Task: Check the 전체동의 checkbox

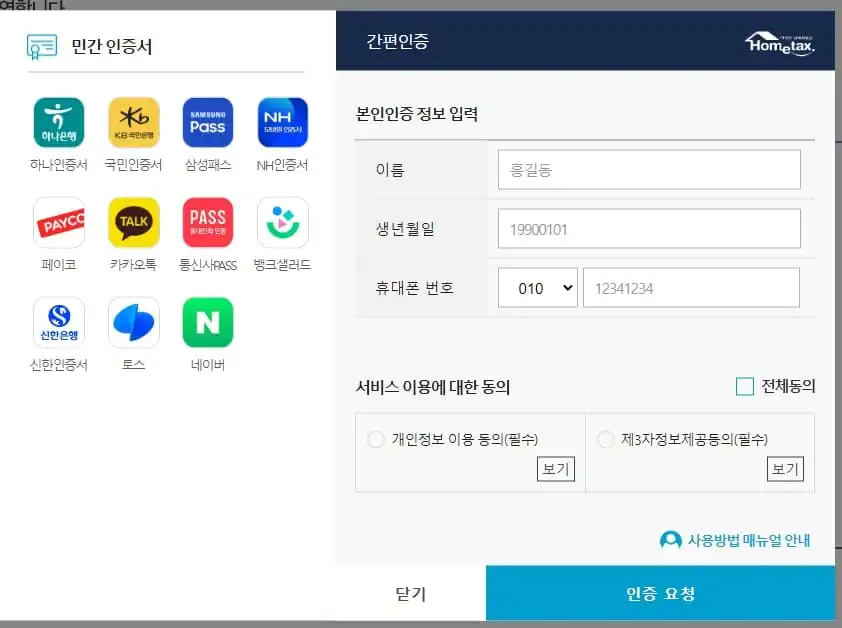Action: (x=745, y=385)
